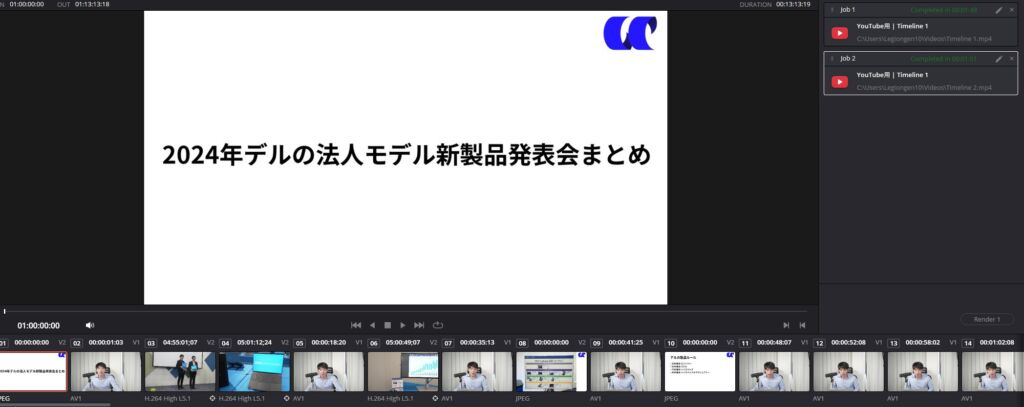The width and height of the screenshot is (1024, 407).
Task: Select clip 10 white slide thumbnail
Action: (700, 372)
